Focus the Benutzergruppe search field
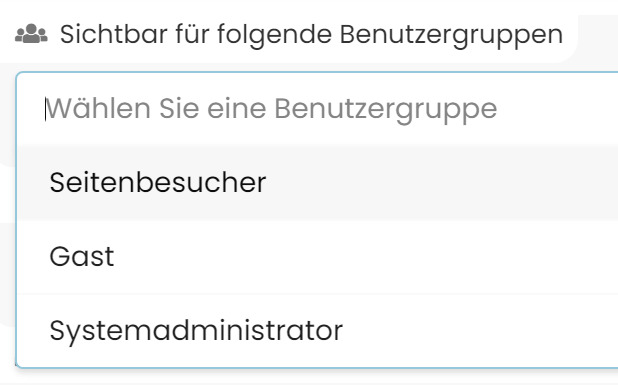This screenshot has height=385, width=618. pyautogui.click(x=318, y=108)
